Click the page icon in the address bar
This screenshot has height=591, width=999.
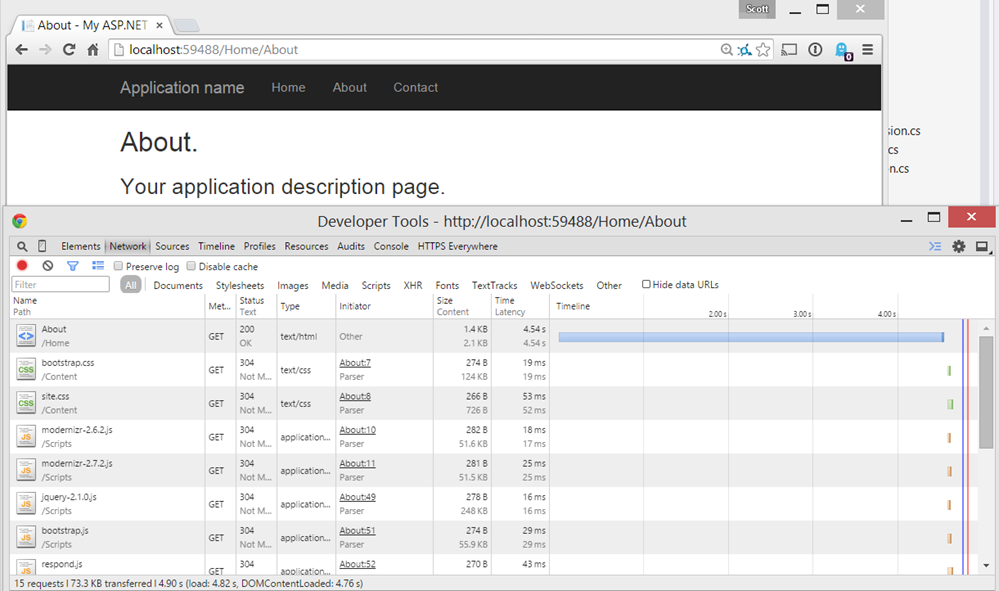pos(119,50)
